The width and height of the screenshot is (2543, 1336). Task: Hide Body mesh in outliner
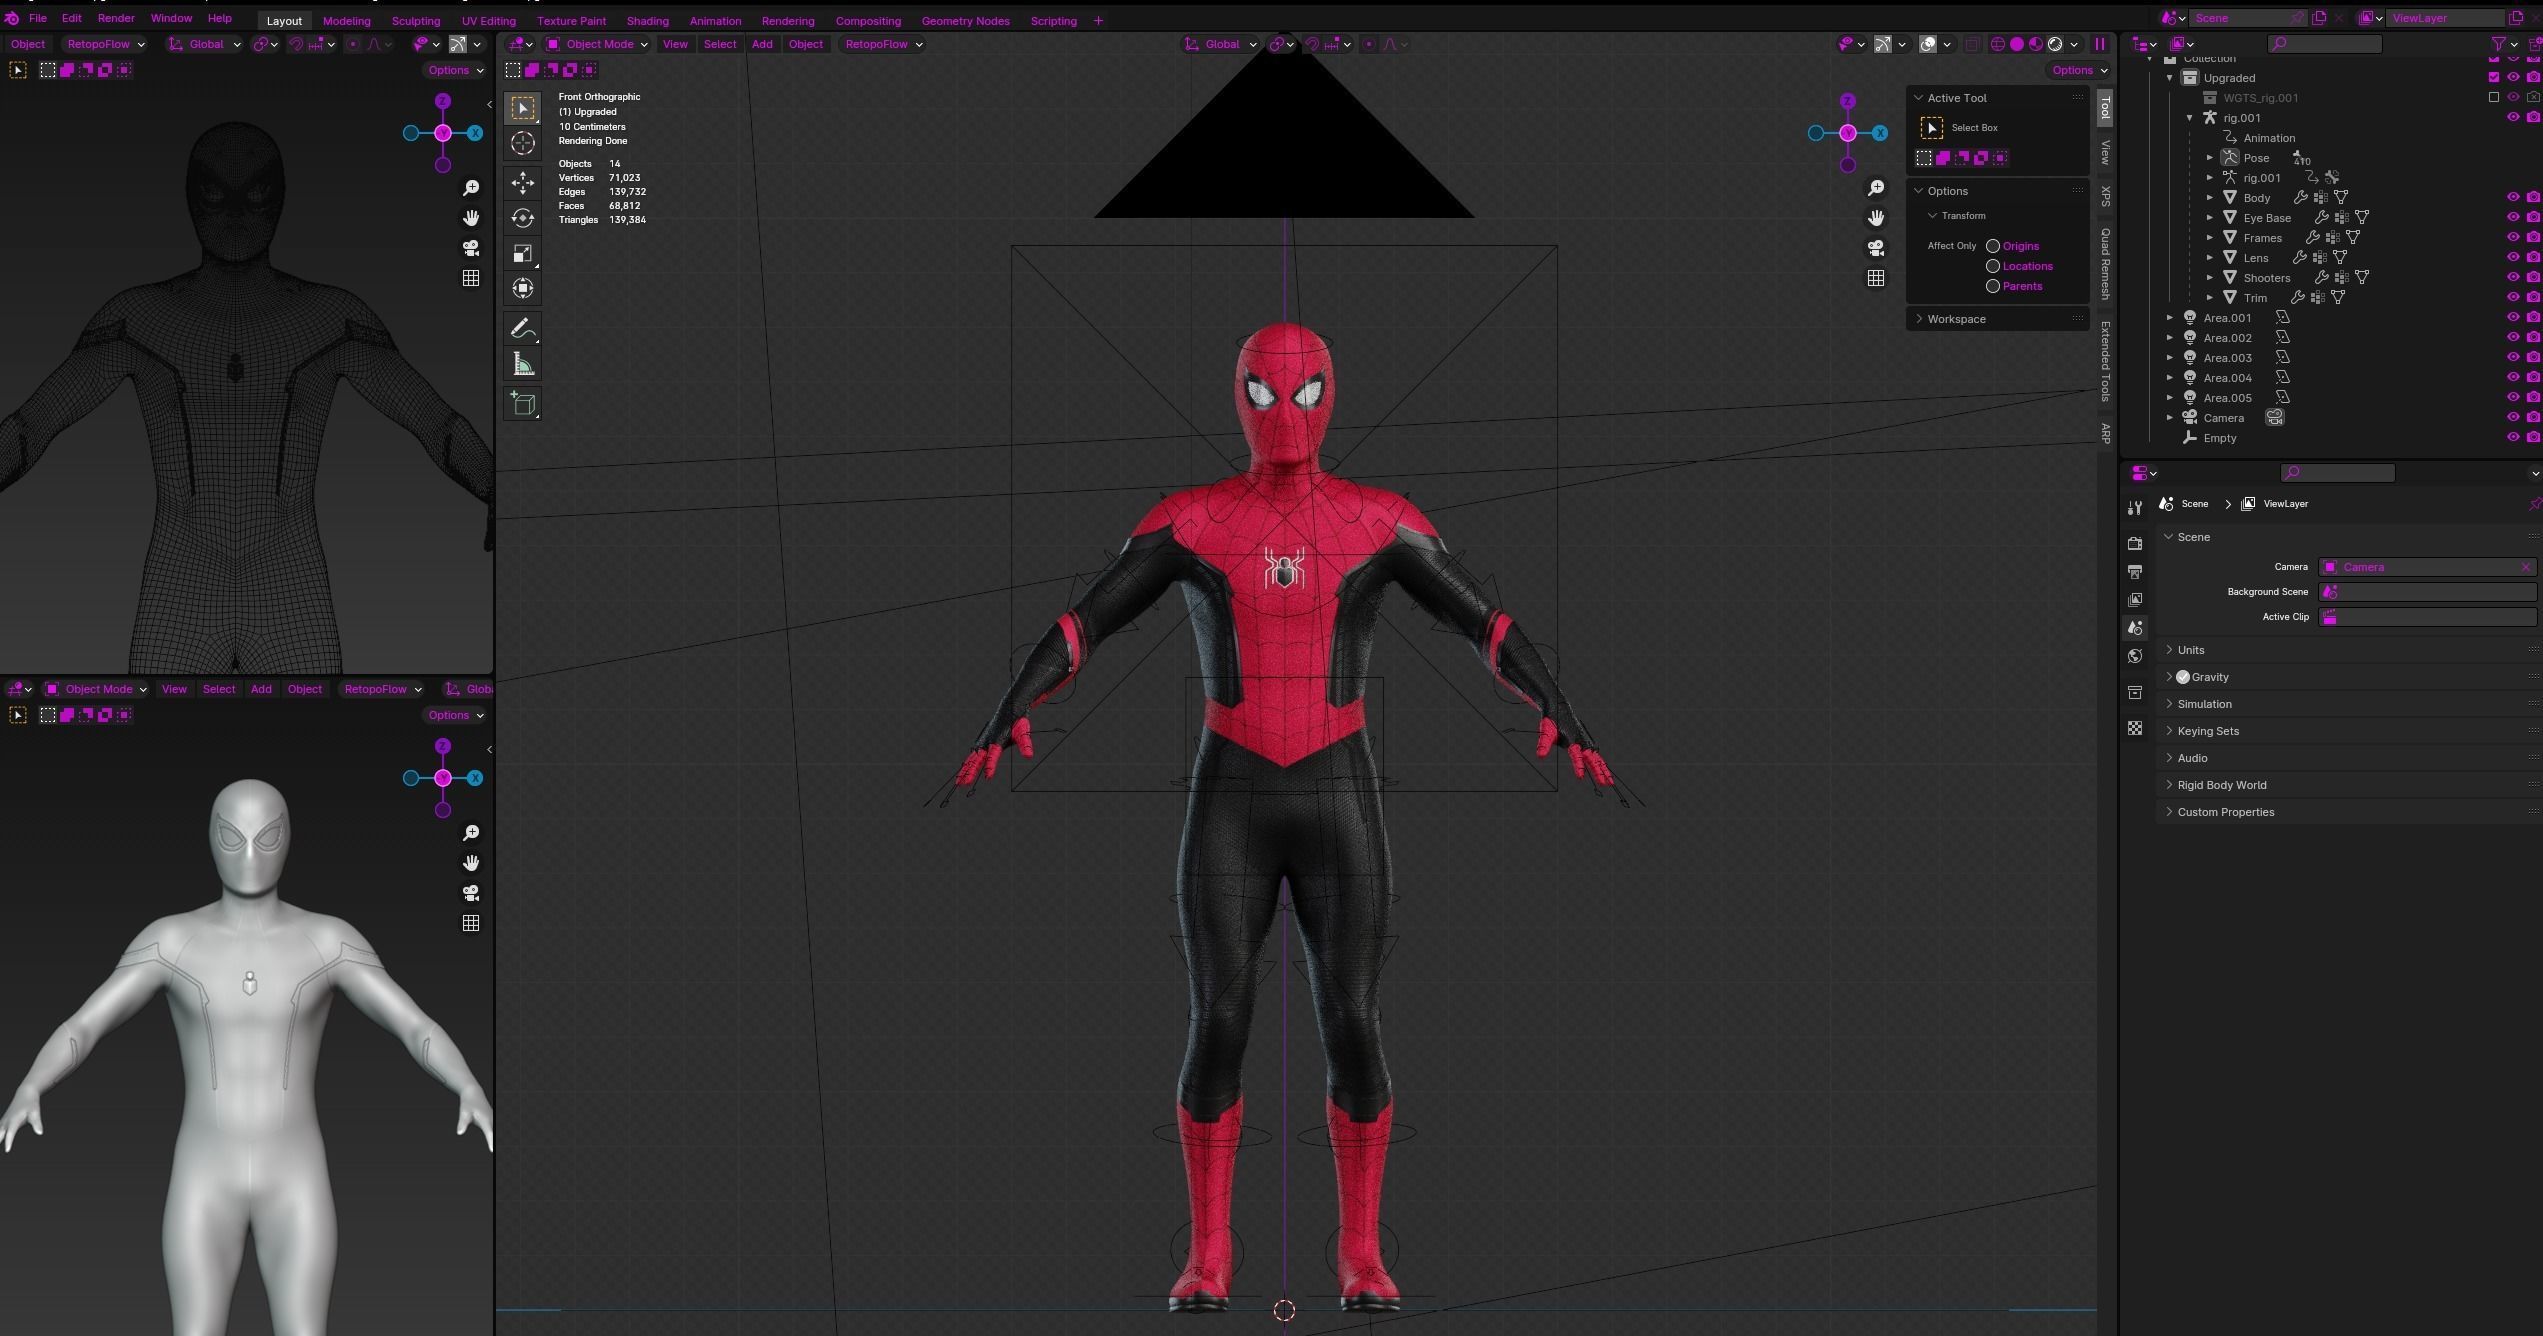tap(2513, 197)
